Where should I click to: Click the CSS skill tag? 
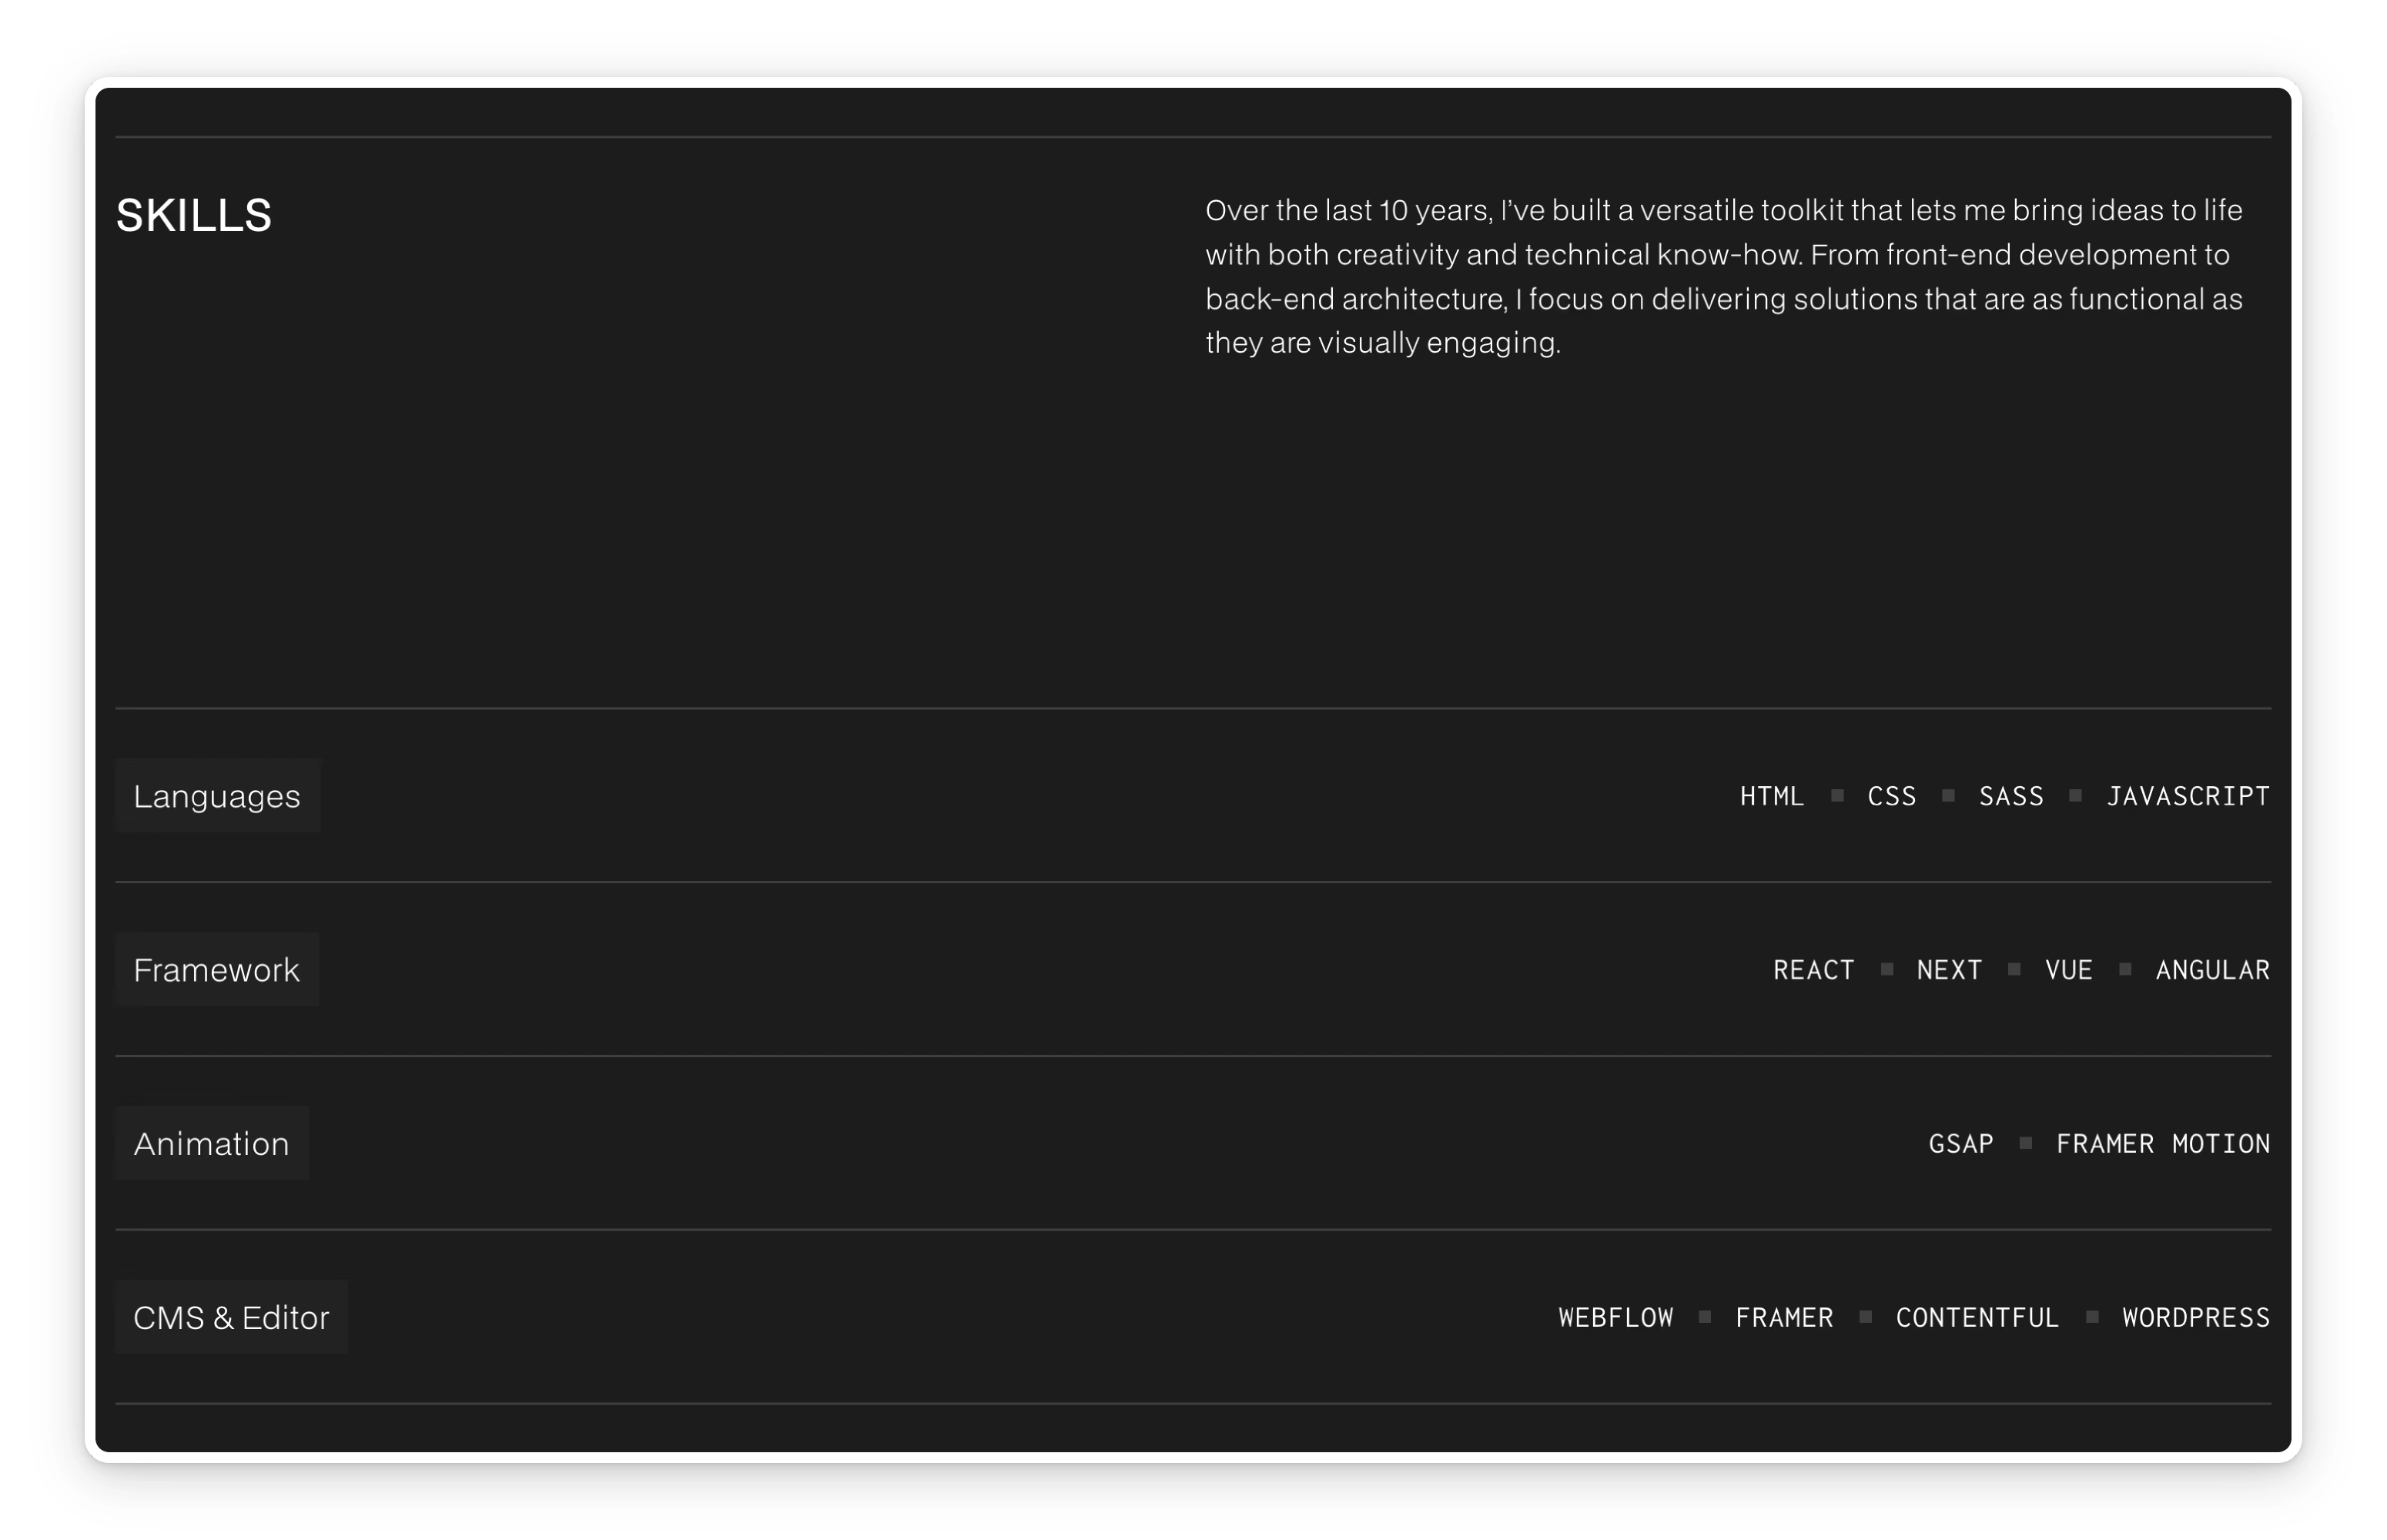click(1891, 797)
